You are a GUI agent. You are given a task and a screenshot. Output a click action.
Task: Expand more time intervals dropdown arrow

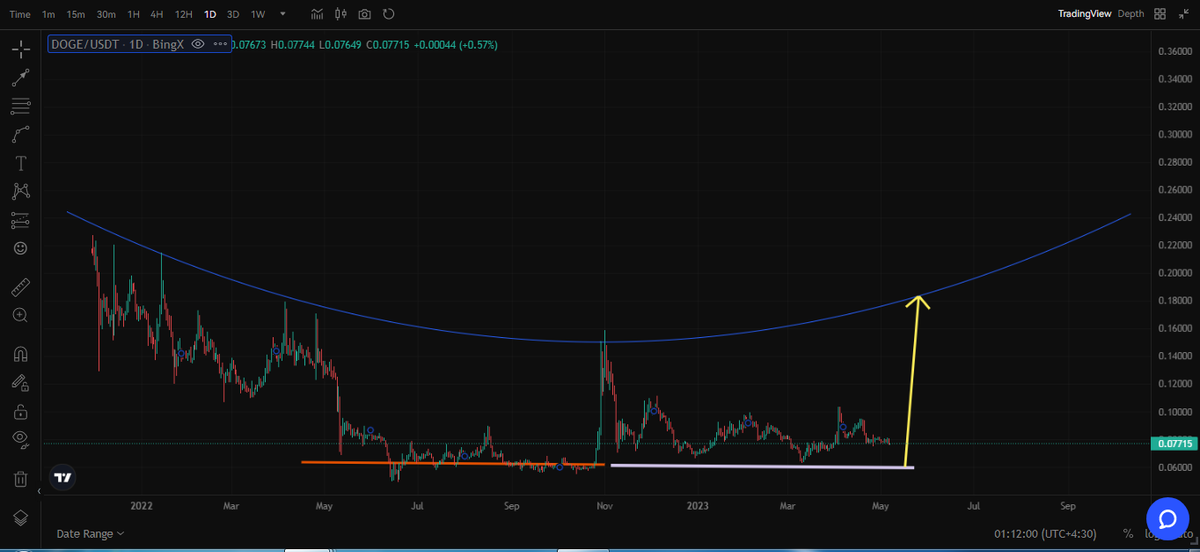[x=283, y=14]
